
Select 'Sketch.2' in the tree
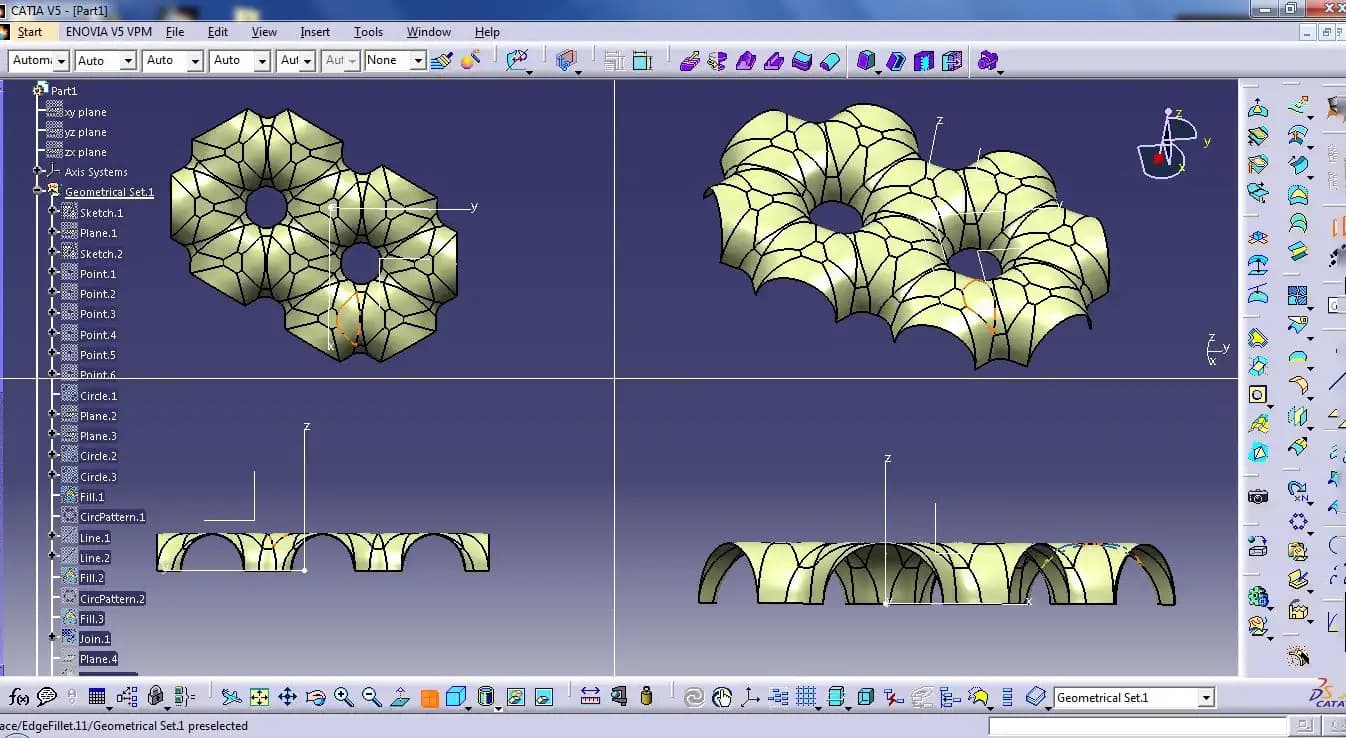(101, 254)
